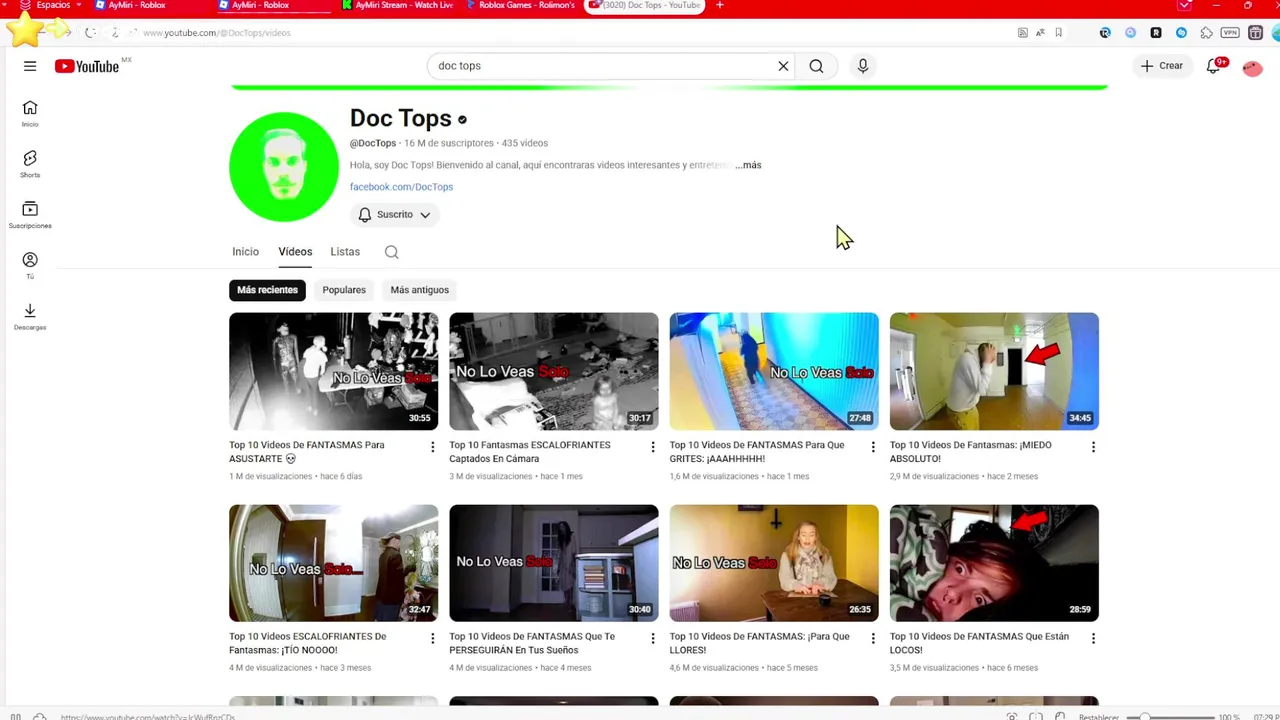Open thumbnail of Fantasmas ESCALOFRIANTES Captados En Cámara
The height and width of the screenshot is (720, 1280).
[554, 371]
